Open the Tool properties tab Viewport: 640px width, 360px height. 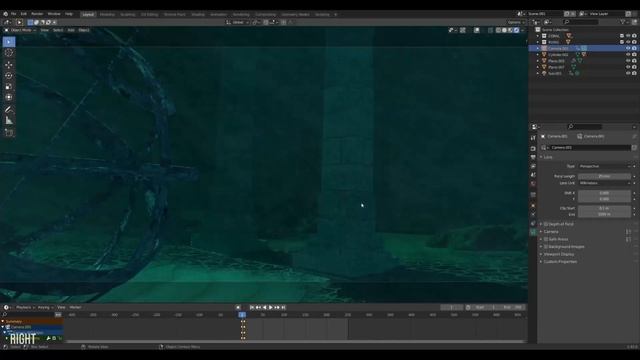point(533,138)
